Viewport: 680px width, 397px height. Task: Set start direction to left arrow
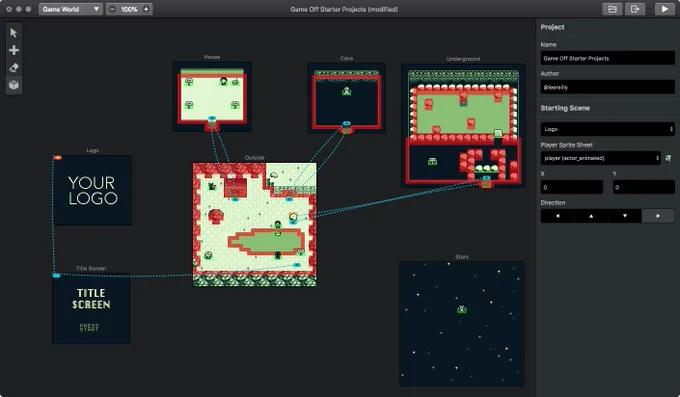557,216
